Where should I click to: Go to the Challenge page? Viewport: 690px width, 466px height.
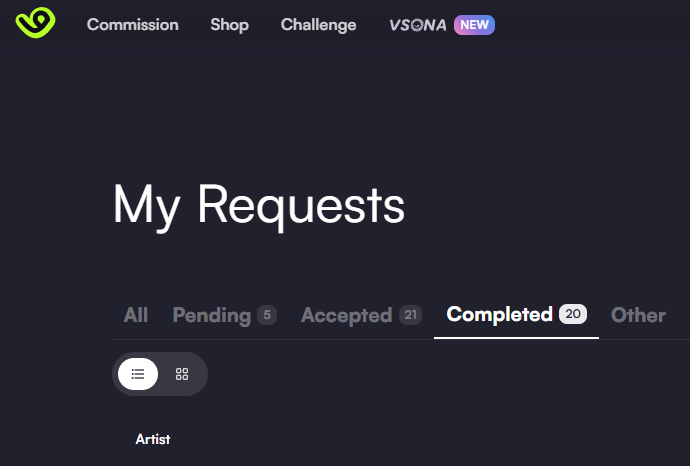pyautogui.click(x=318, y=25)
